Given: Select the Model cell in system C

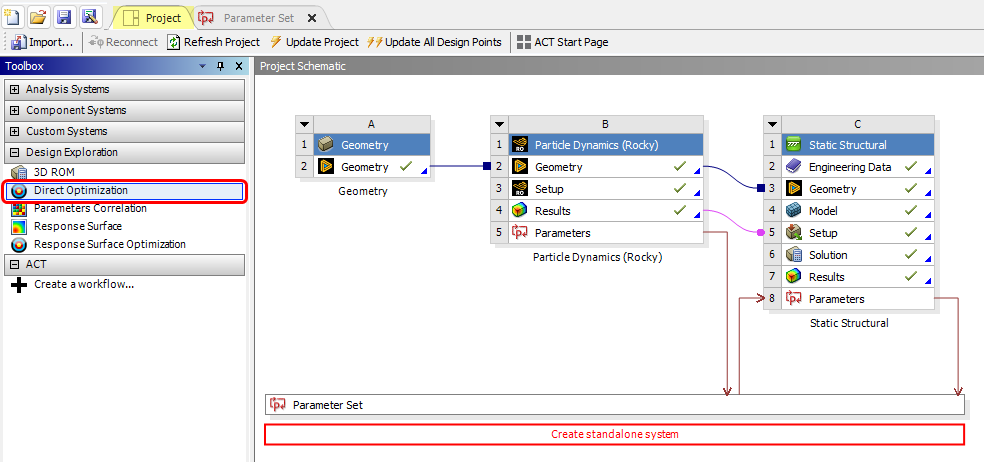Looking at the screenshot, I should (x=858, y=211).
